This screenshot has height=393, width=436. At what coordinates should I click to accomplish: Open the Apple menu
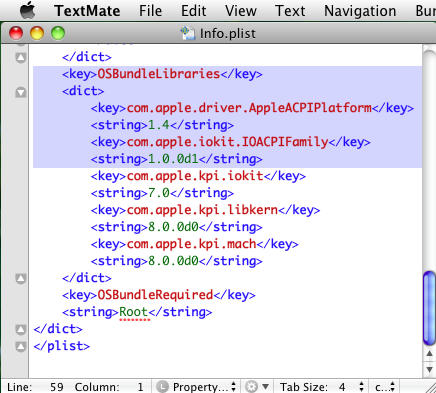[27, 11]
